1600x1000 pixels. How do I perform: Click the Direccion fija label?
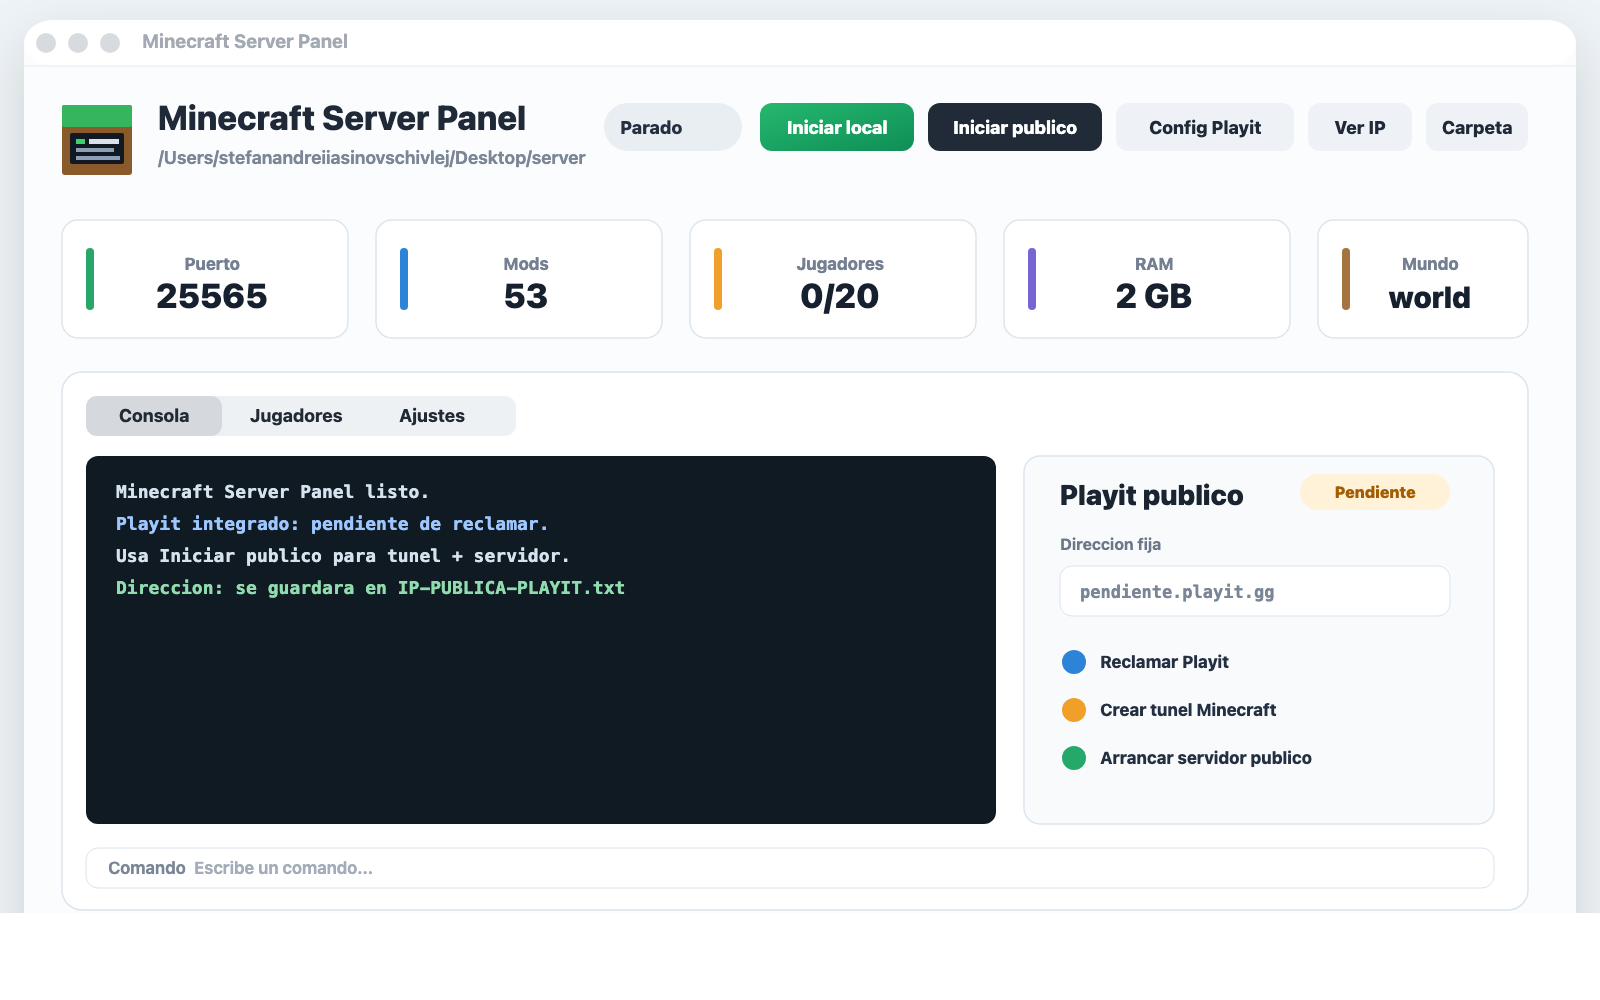tap(1110, 544)
